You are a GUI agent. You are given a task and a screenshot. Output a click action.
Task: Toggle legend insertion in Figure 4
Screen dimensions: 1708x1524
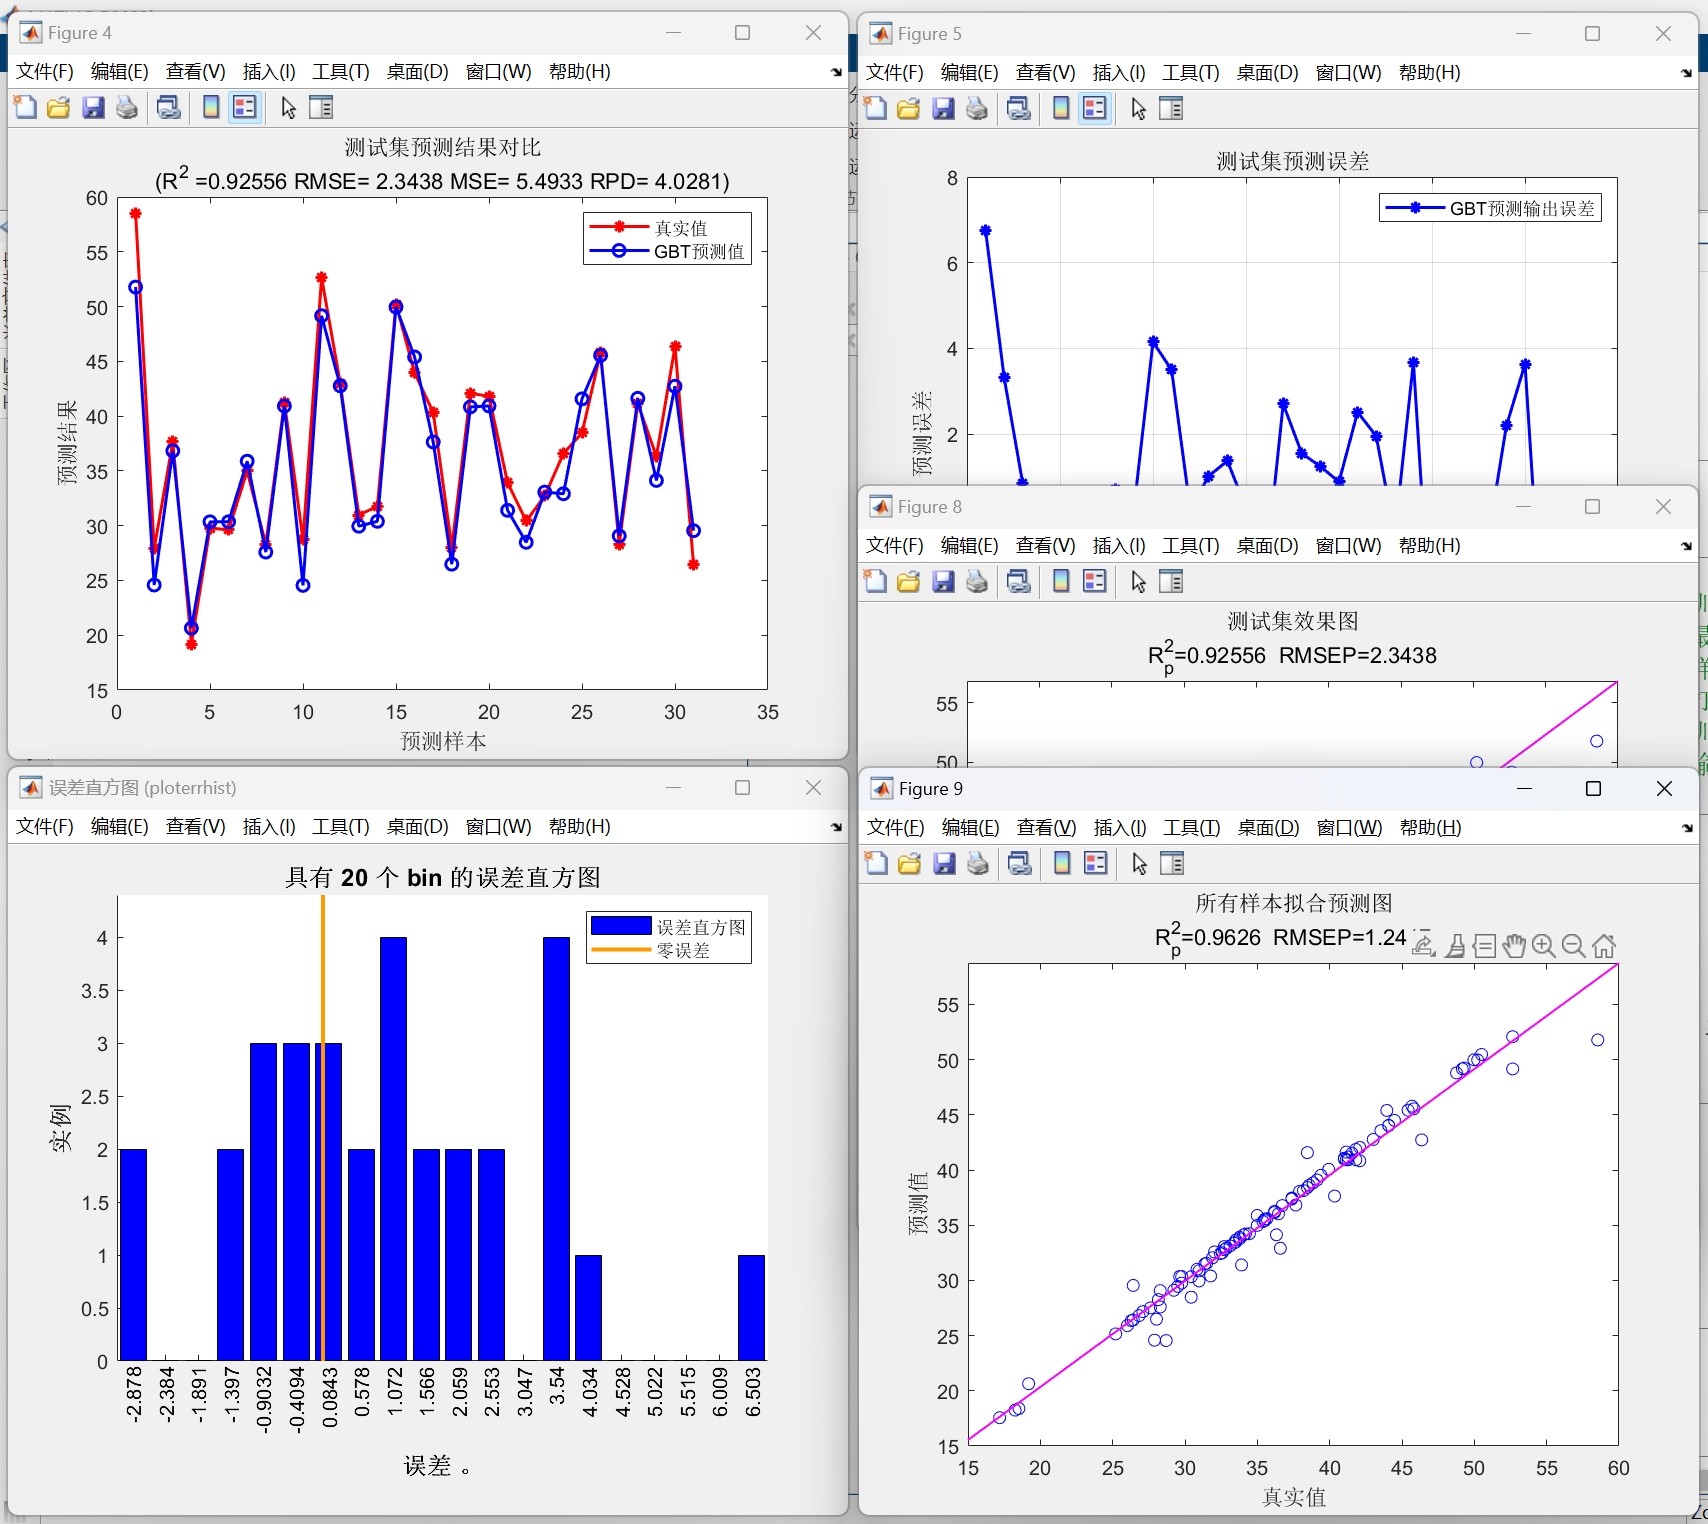tap(244, 107)
